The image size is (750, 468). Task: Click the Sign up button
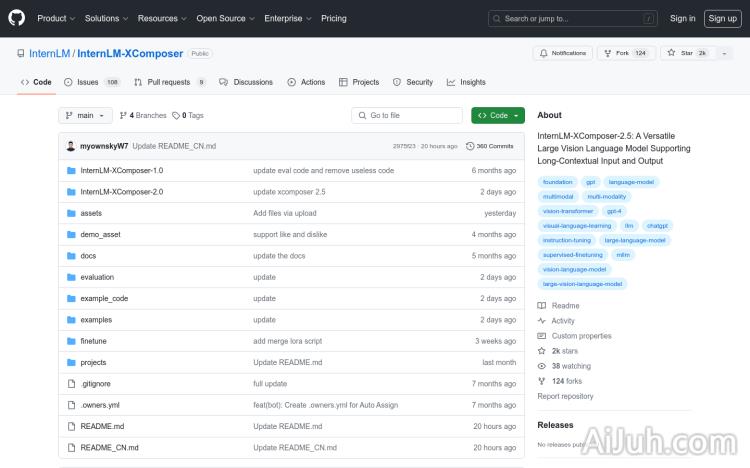722,19
